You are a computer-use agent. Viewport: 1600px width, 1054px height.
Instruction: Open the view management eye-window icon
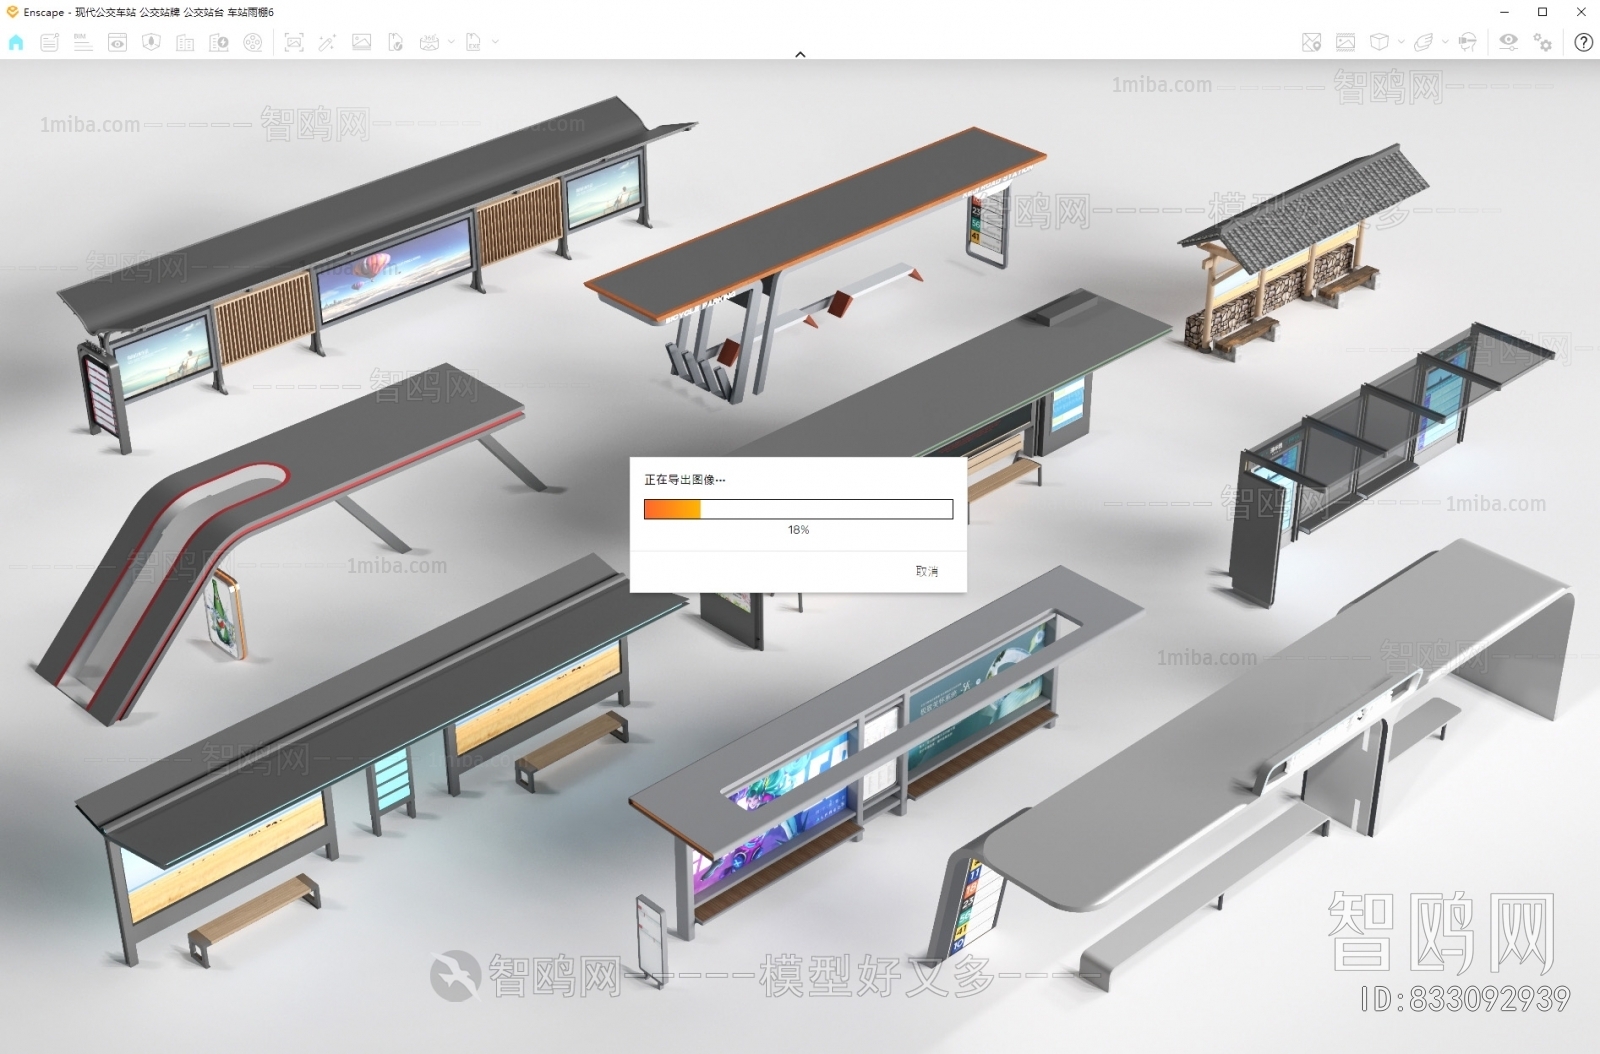(x=117, y=42)
